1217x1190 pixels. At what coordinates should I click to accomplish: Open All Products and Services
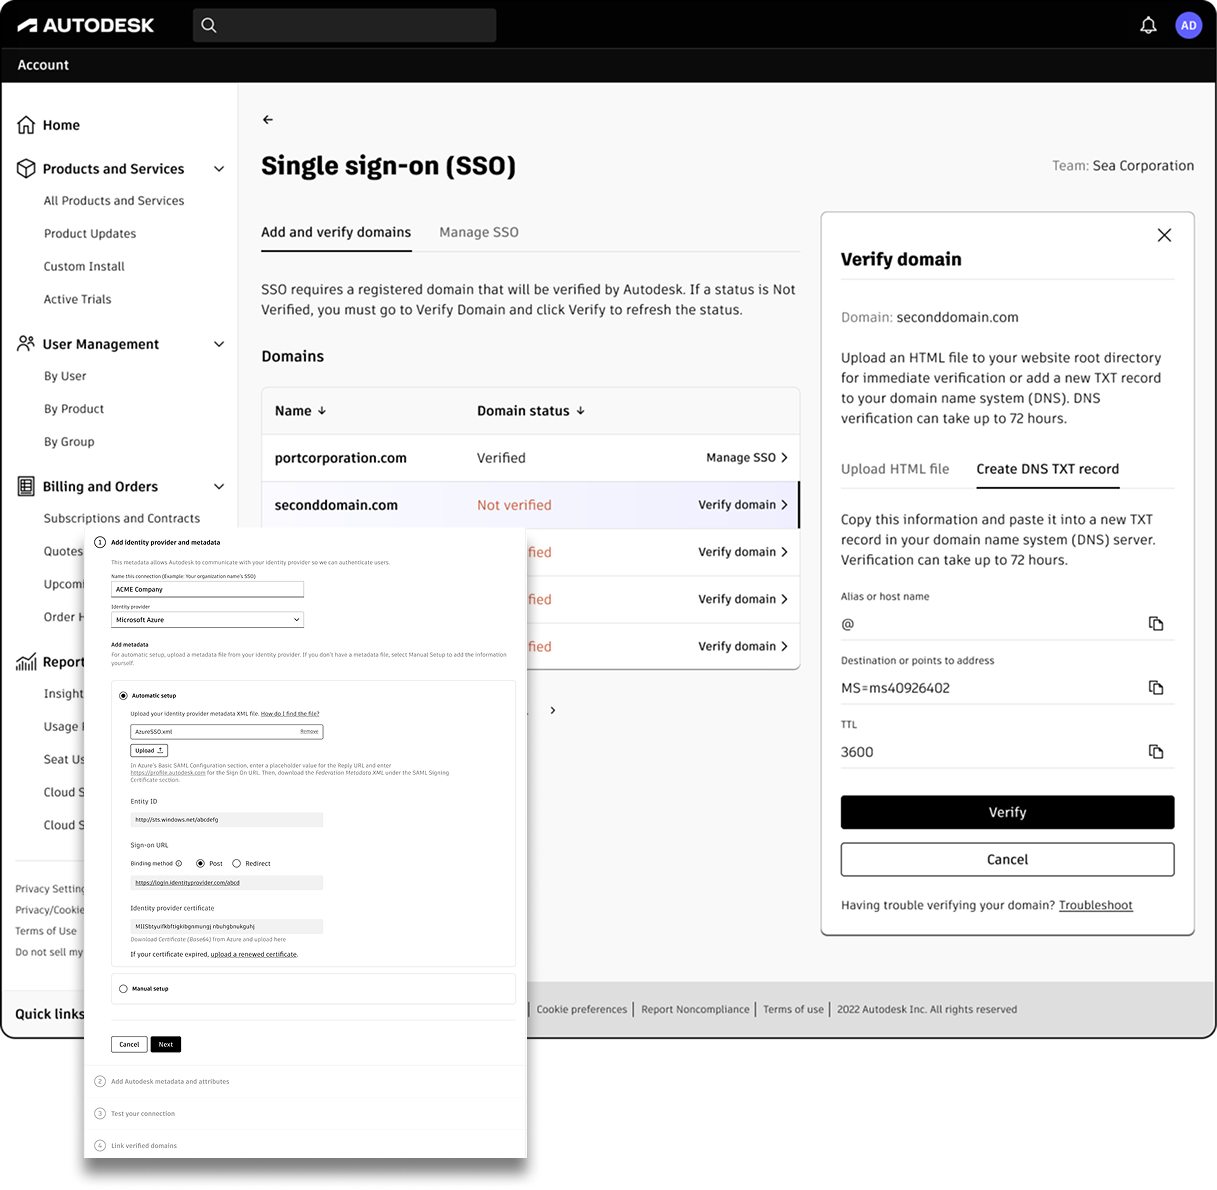(x=114, y=201)
